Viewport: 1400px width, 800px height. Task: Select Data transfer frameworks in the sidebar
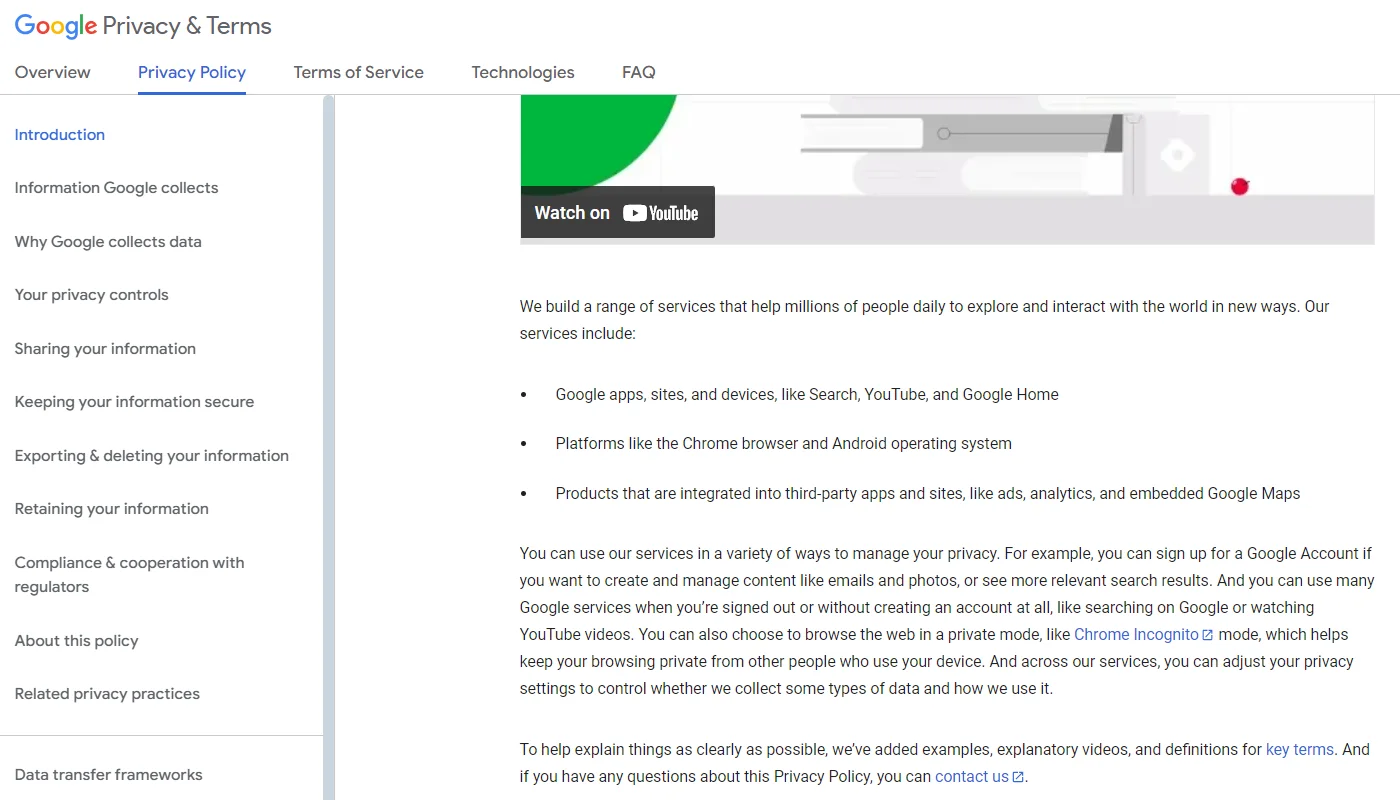click(108, 774)
